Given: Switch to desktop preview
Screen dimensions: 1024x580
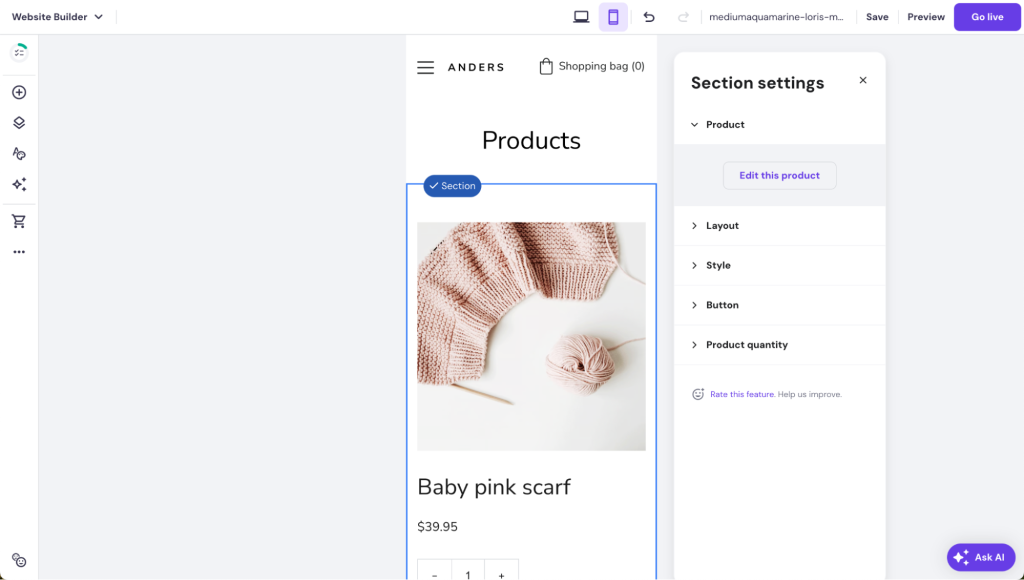Looking at the screenshot, I should pyautogui.click(x=581, y=16).
